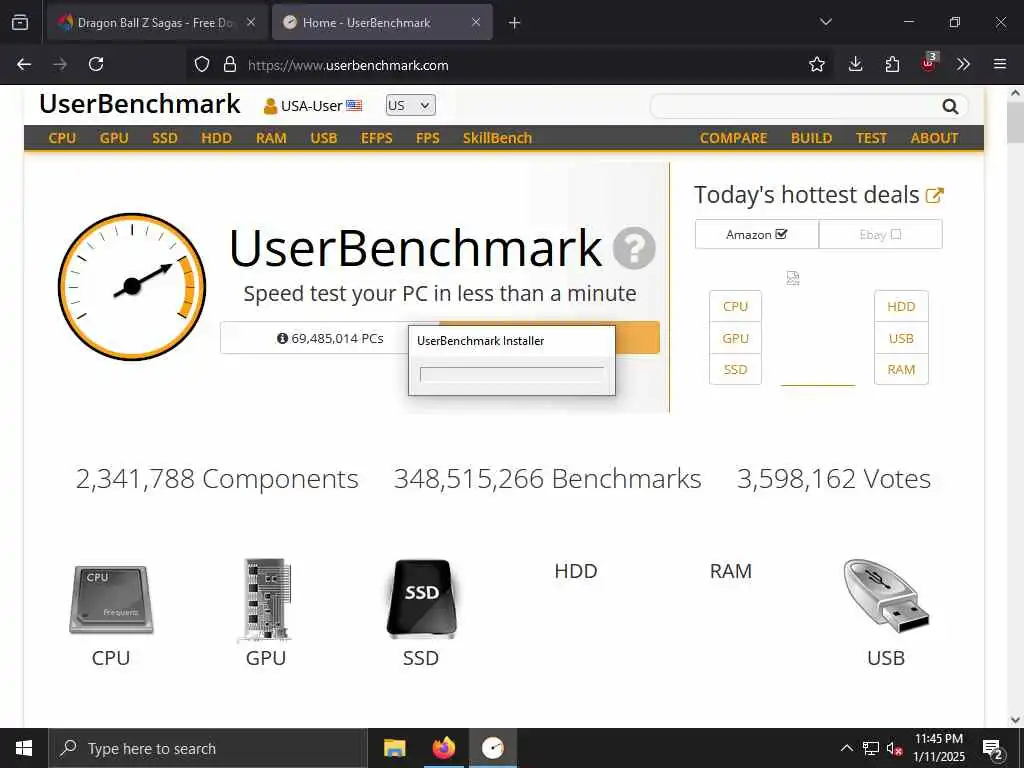Open the EFPS nav menu item
The width and height of the screenshot is (1024, 768).
pos(377,138)
